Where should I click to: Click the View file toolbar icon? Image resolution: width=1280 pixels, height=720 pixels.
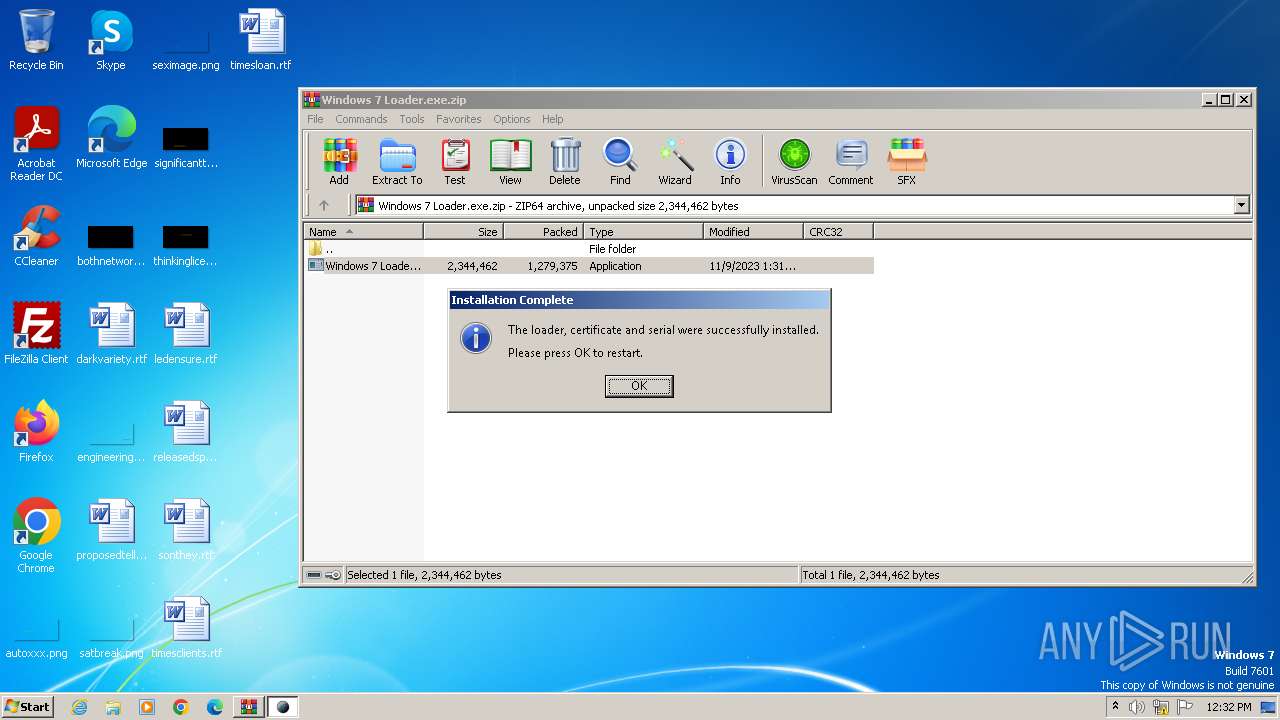click(x=510, y=162)
